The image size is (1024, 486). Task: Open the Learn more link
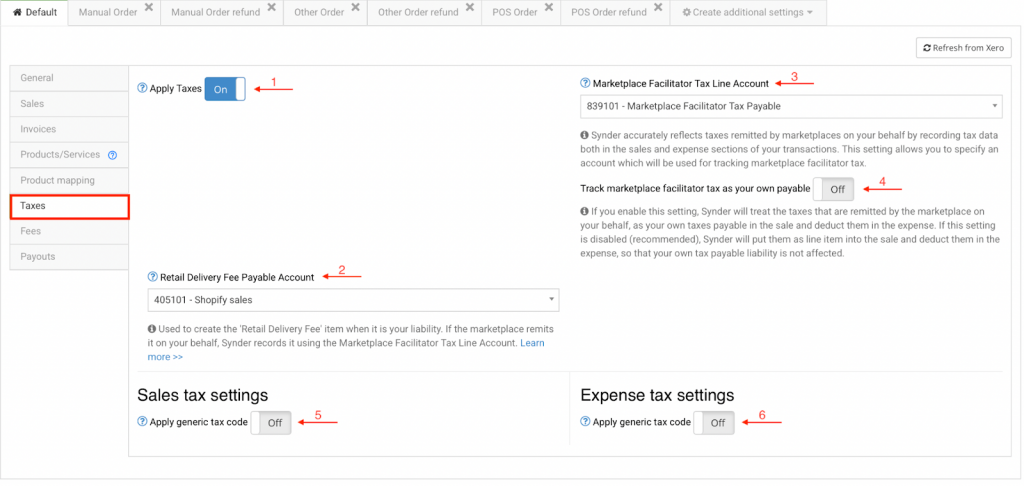click(531, 343)
